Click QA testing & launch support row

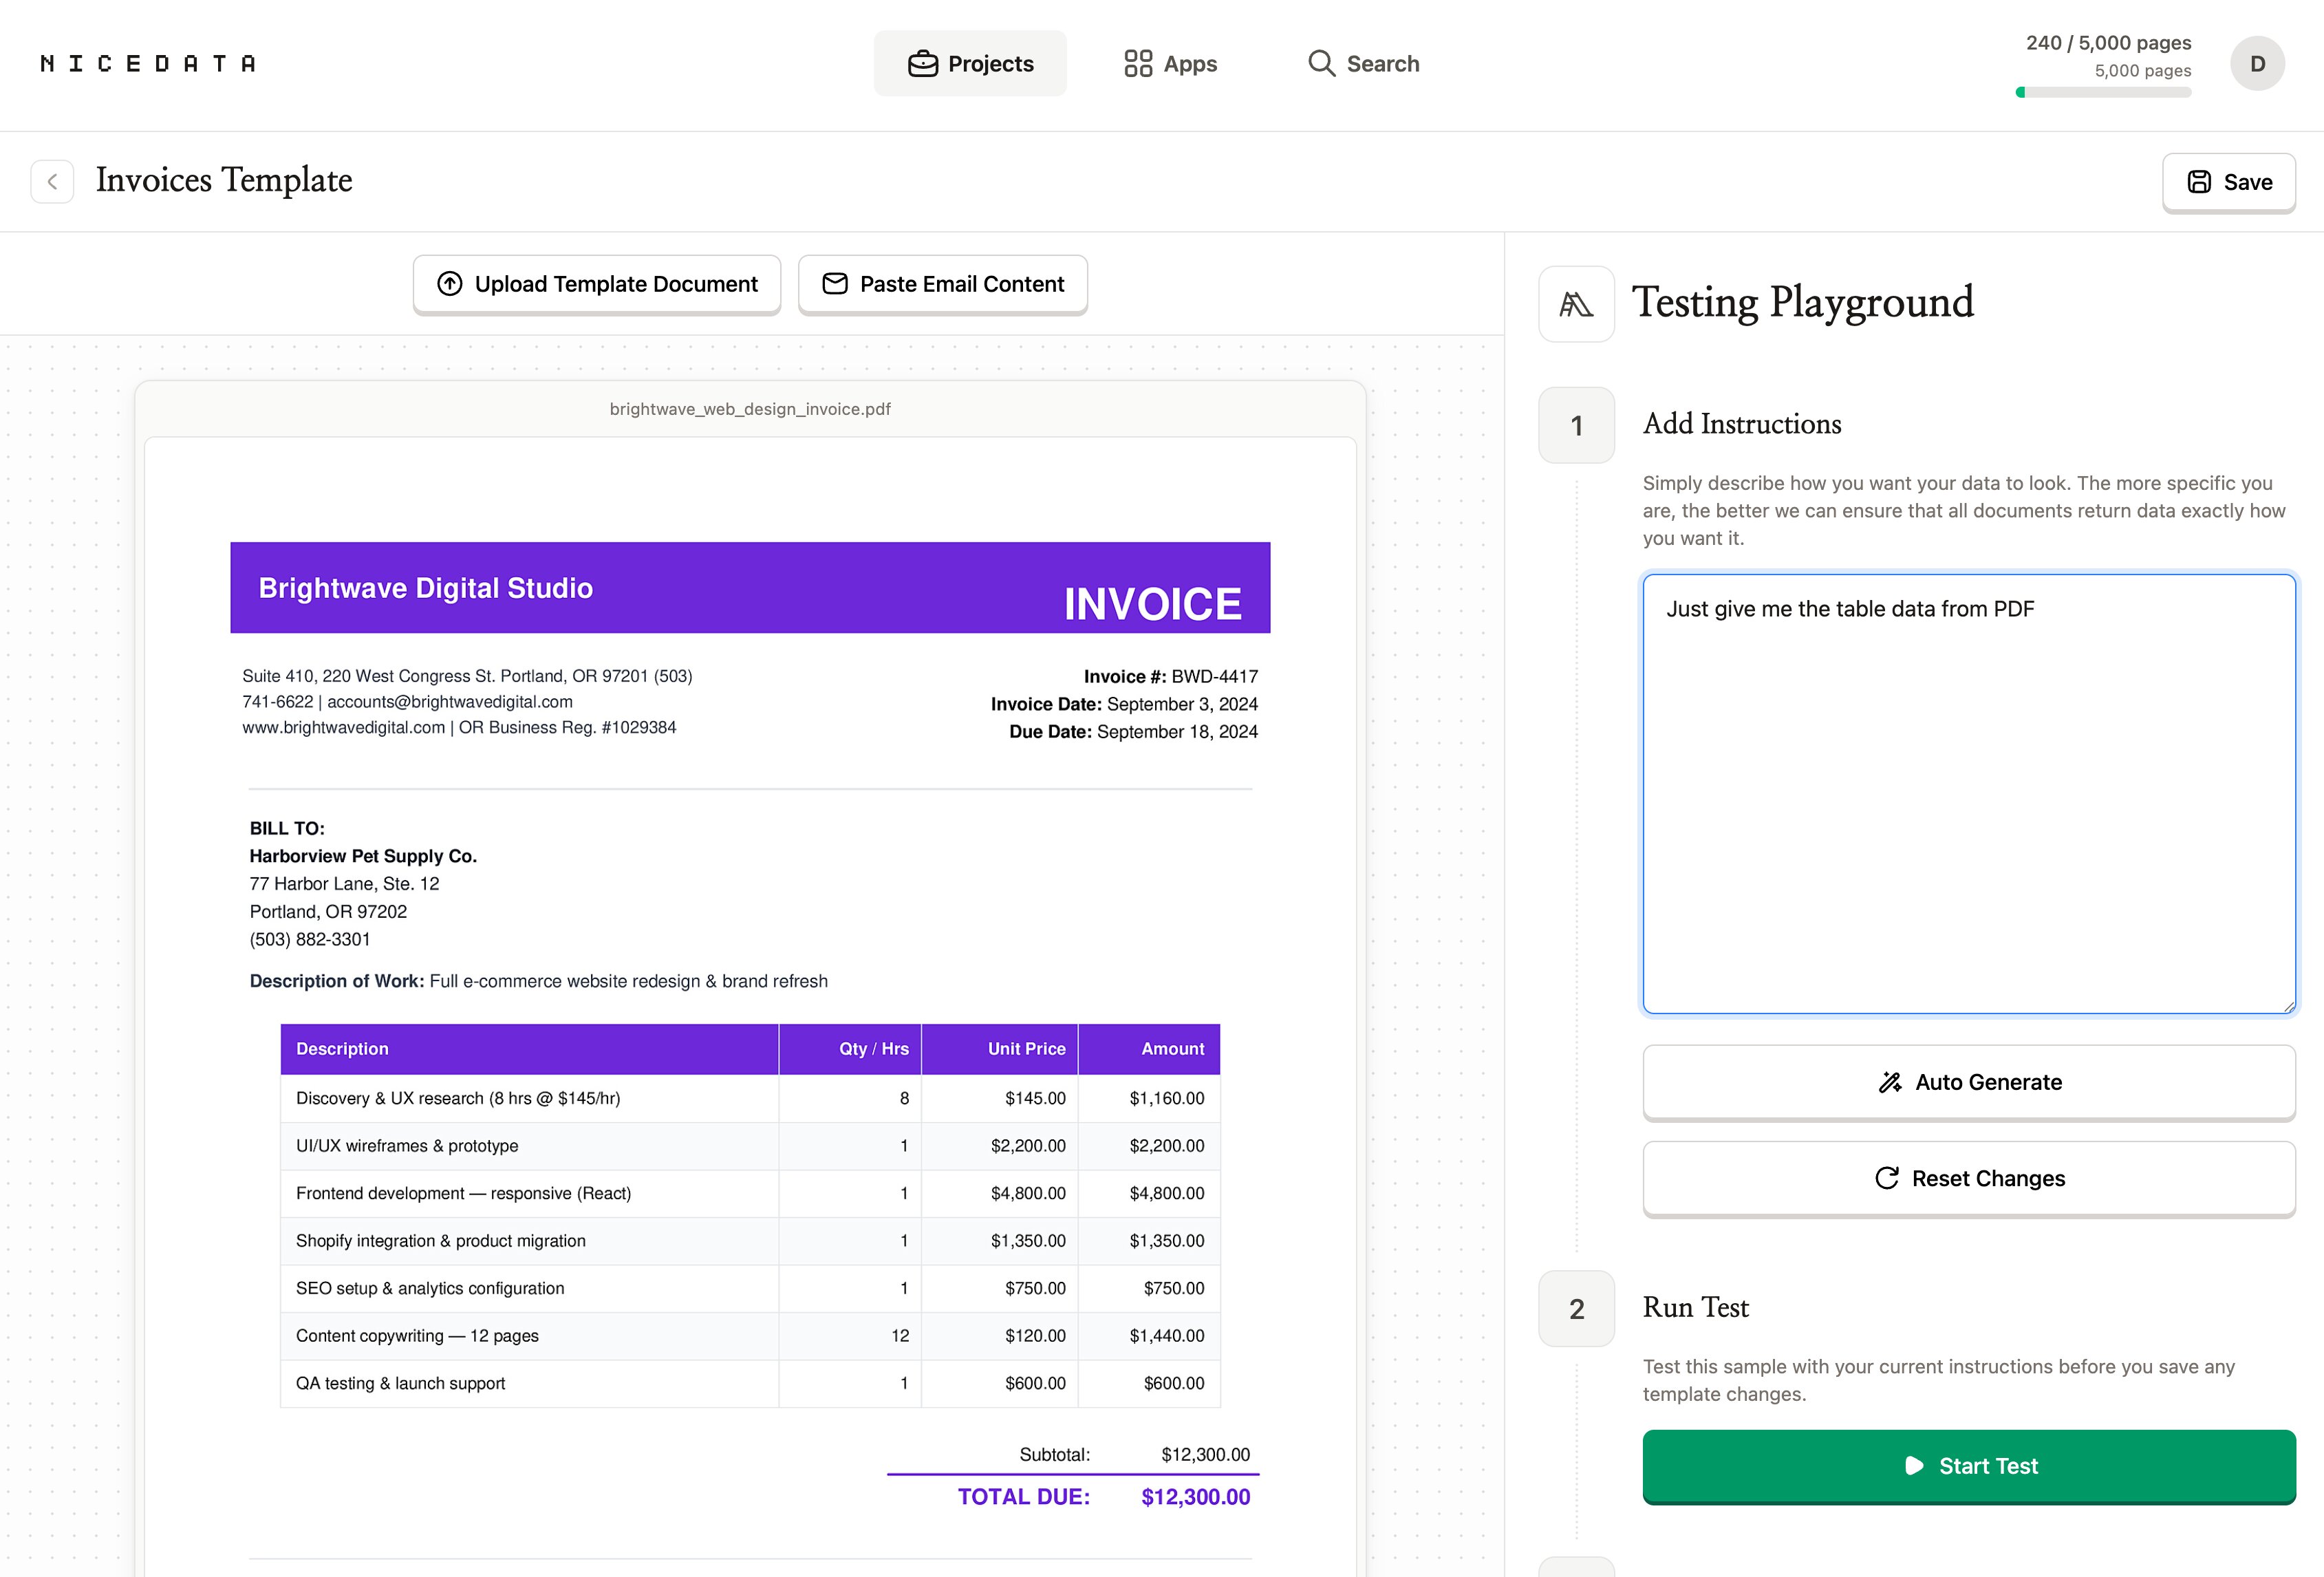point(750,1383)
